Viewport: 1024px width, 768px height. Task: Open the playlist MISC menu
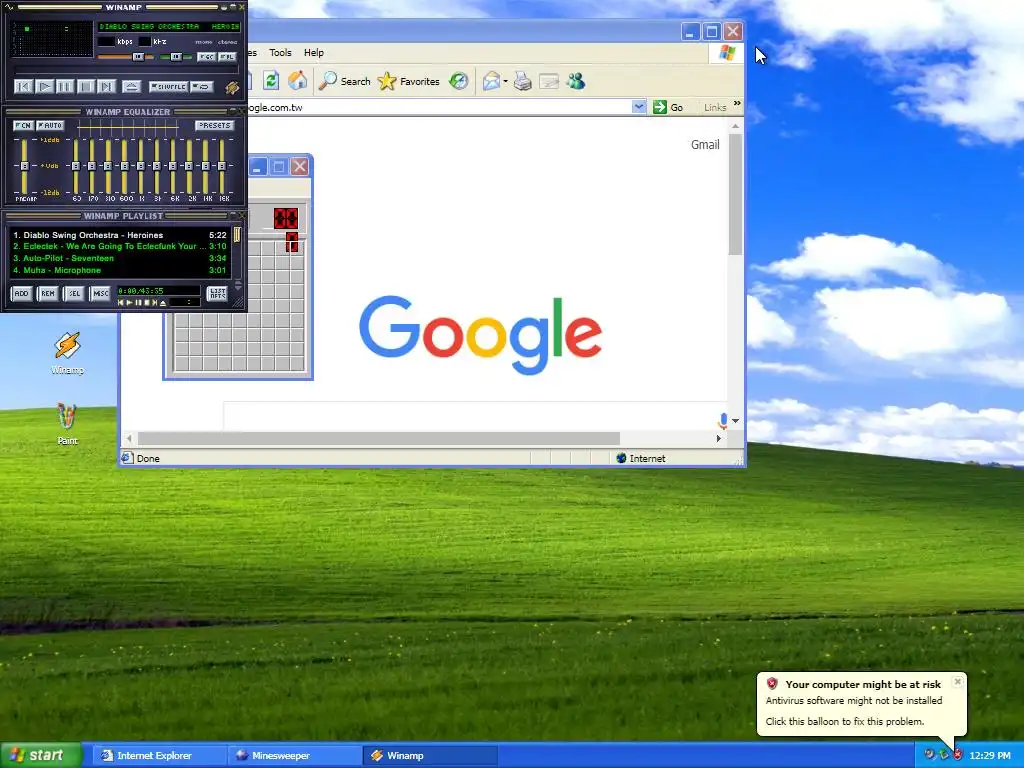pyautogui.click(x=101, y=294)
